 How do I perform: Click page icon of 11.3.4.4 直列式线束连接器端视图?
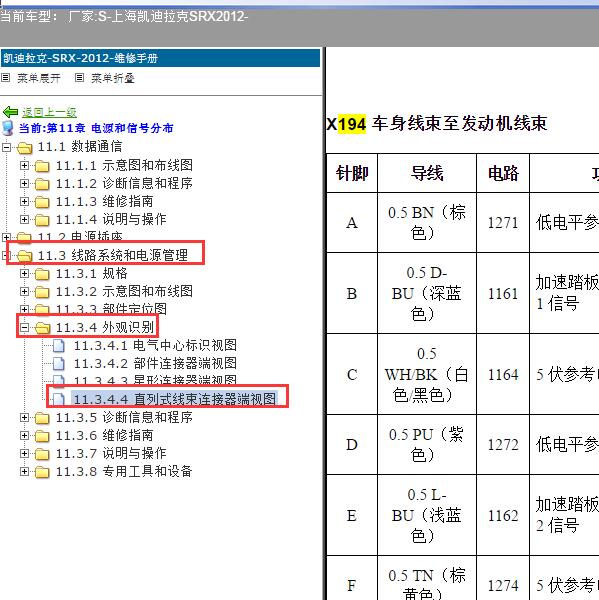pos(59,399)
